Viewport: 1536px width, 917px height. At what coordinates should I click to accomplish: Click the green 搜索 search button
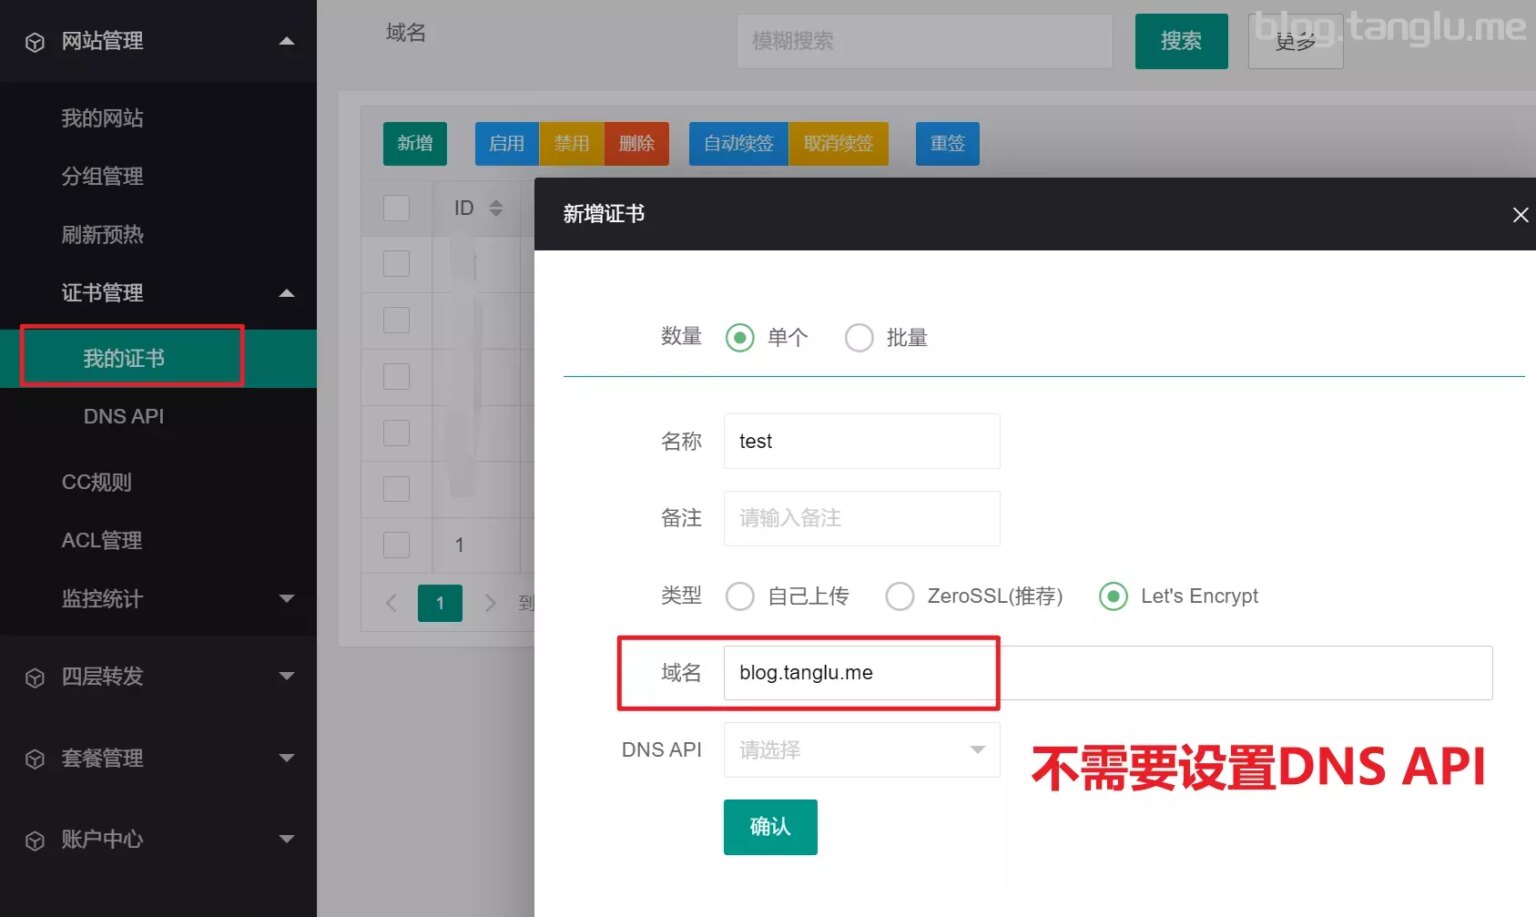click(x=1181, y=41)
